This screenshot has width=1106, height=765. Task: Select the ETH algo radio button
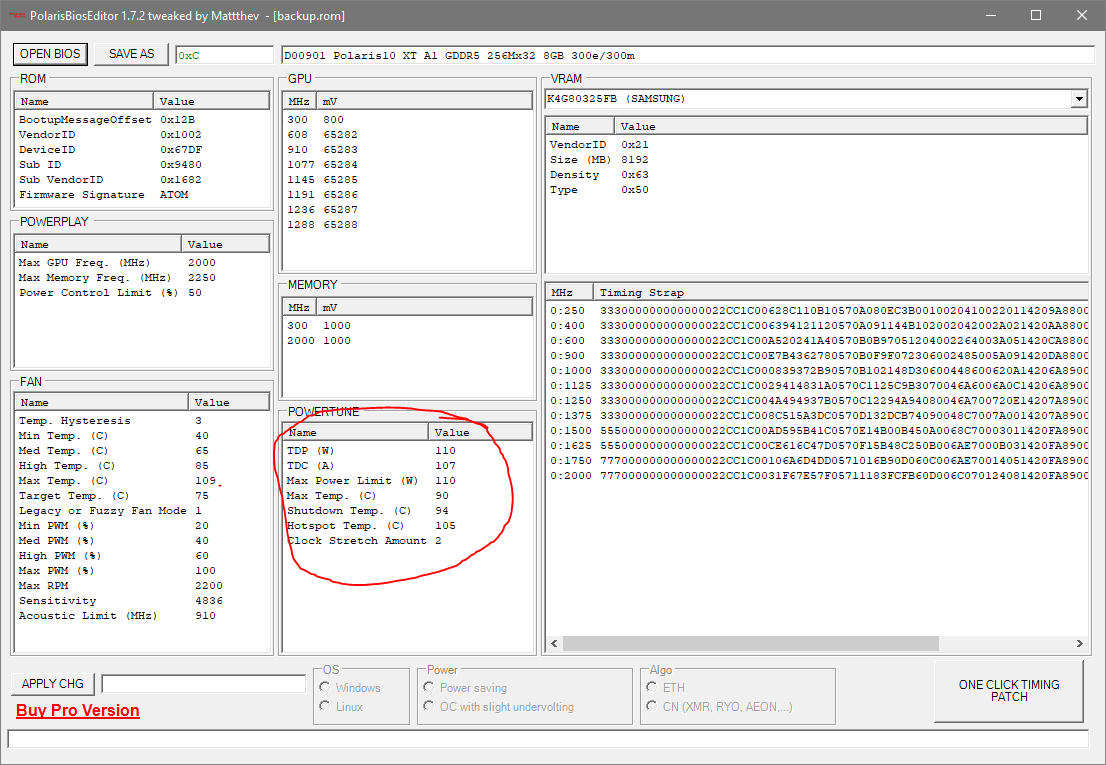[666, 687]
